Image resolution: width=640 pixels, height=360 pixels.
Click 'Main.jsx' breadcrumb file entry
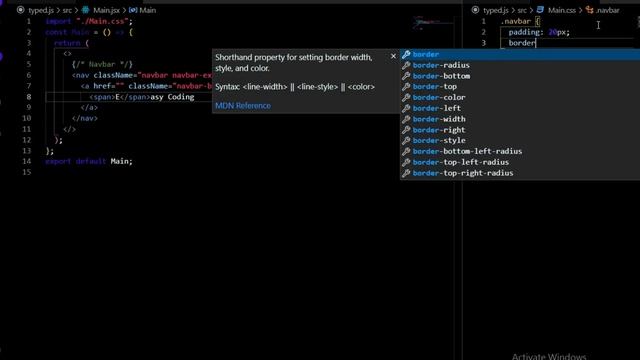[x=106, y=10]
